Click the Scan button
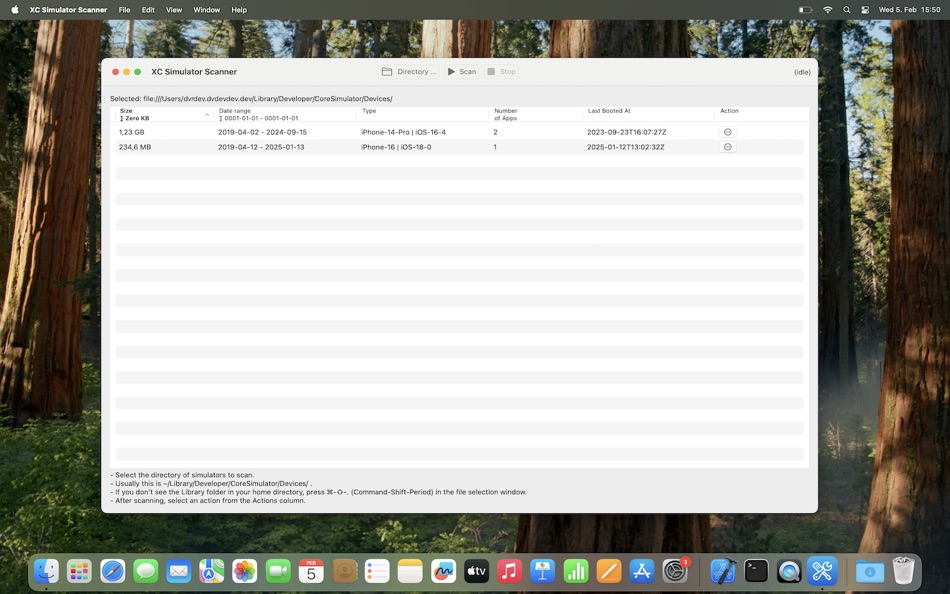This screenshot has width=950, height=594. pyautogui.click(x=463, y=71)
